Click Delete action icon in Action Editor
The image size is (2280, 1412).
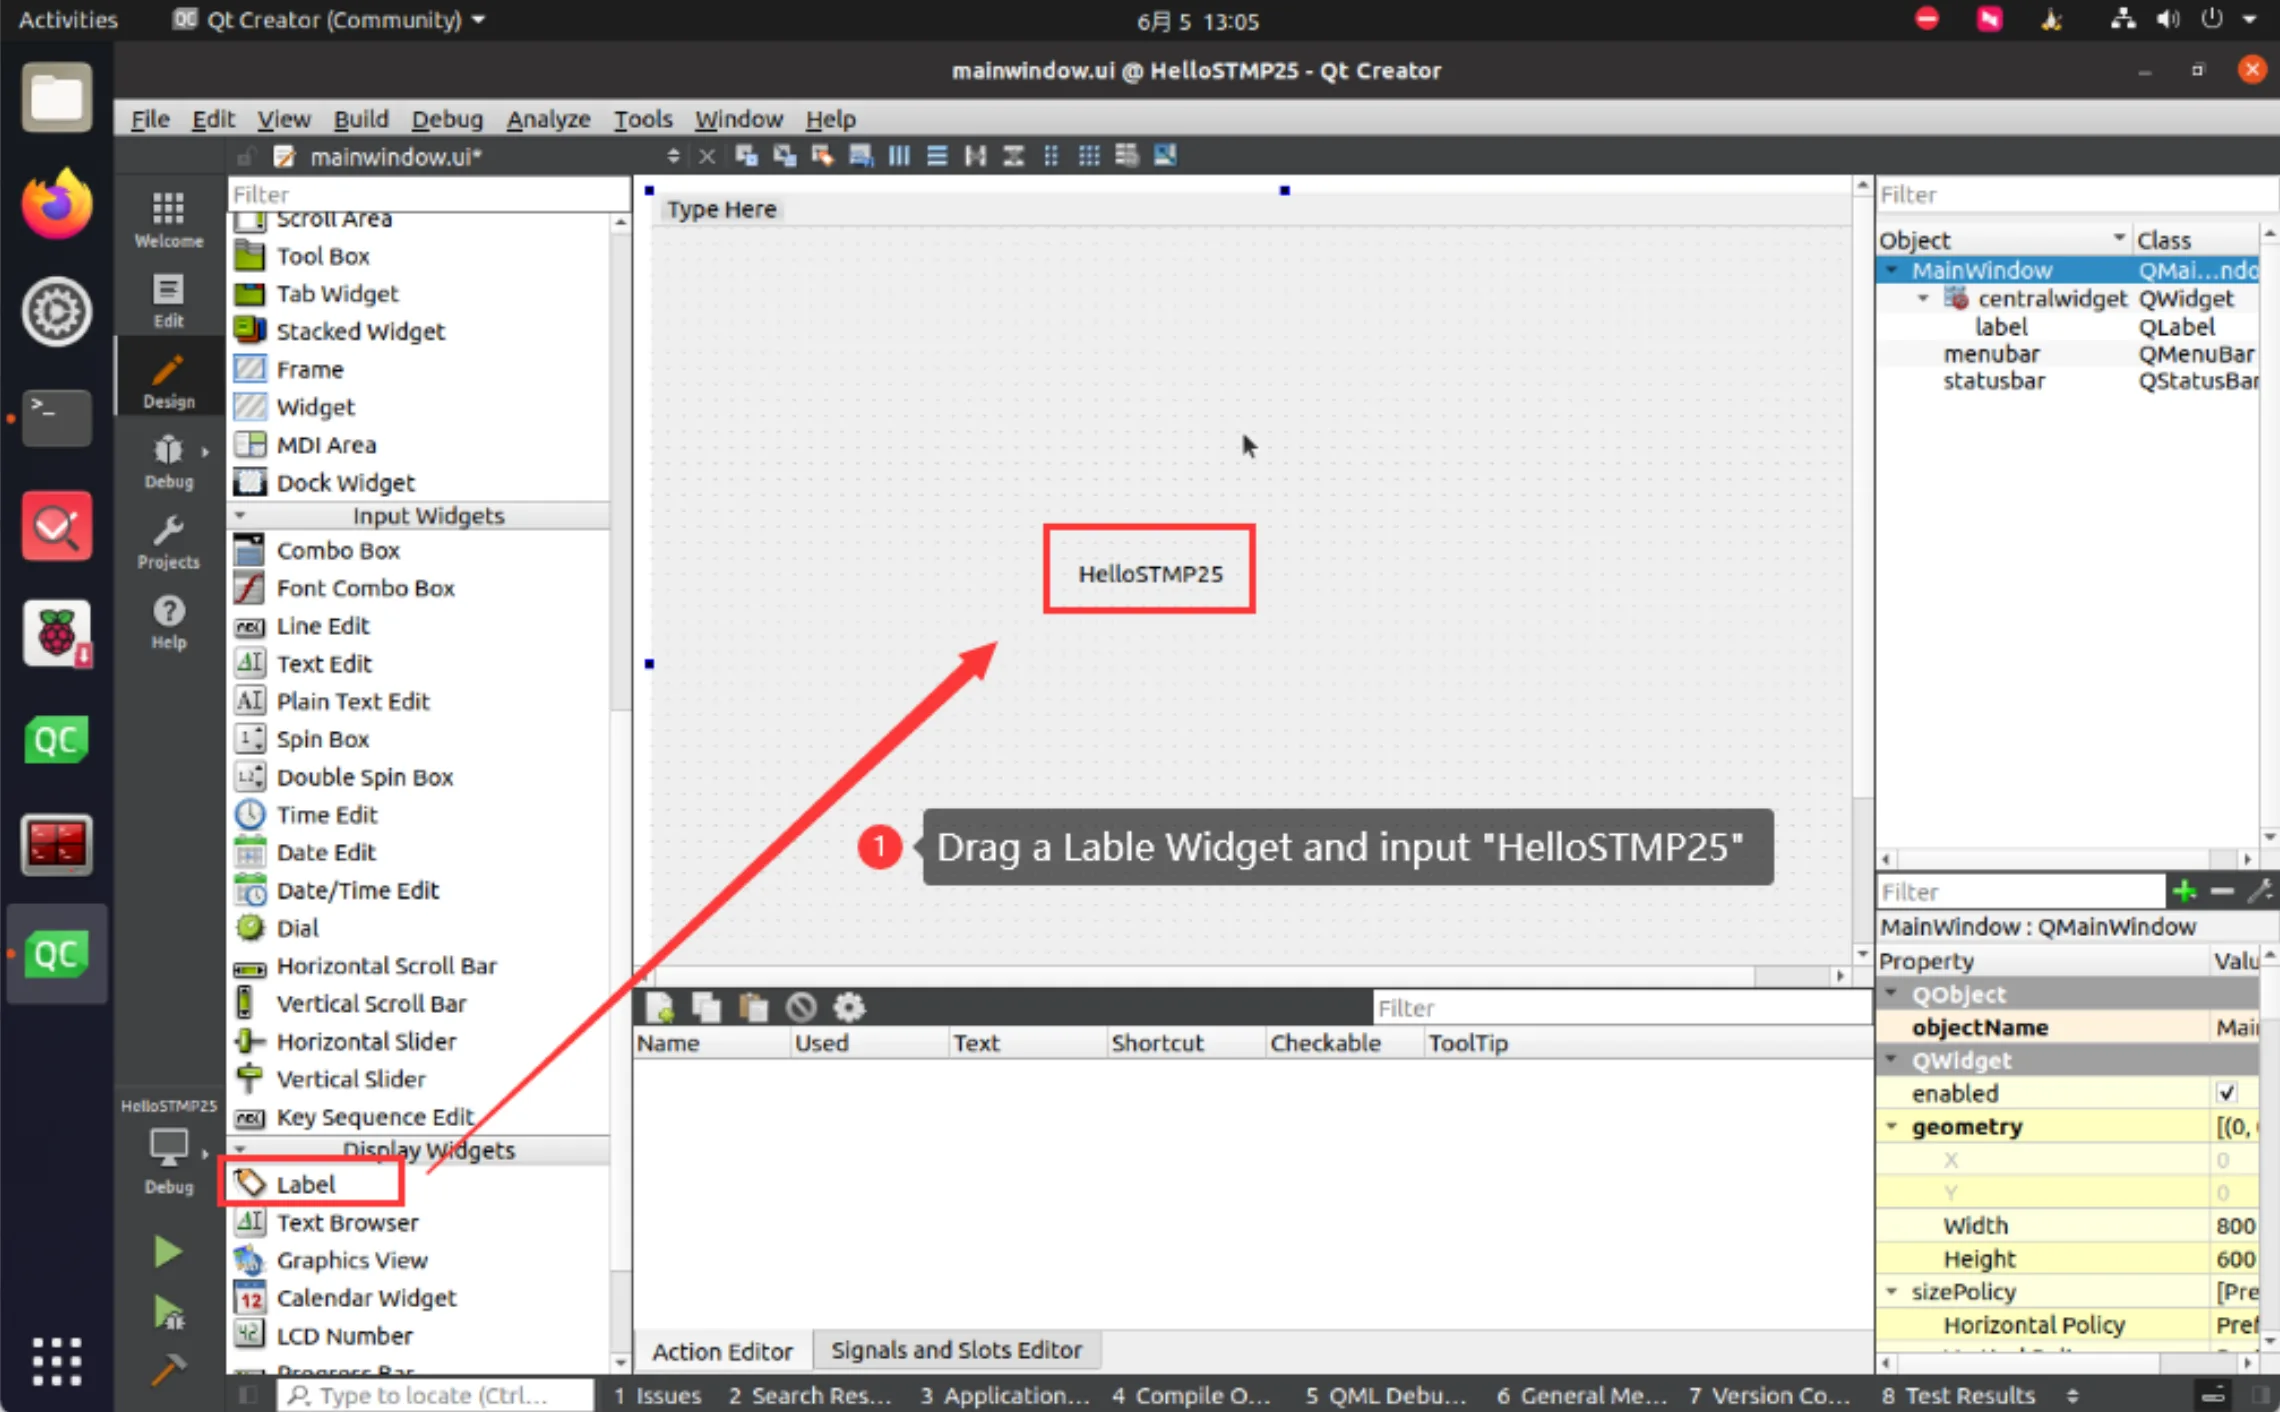801,1007
